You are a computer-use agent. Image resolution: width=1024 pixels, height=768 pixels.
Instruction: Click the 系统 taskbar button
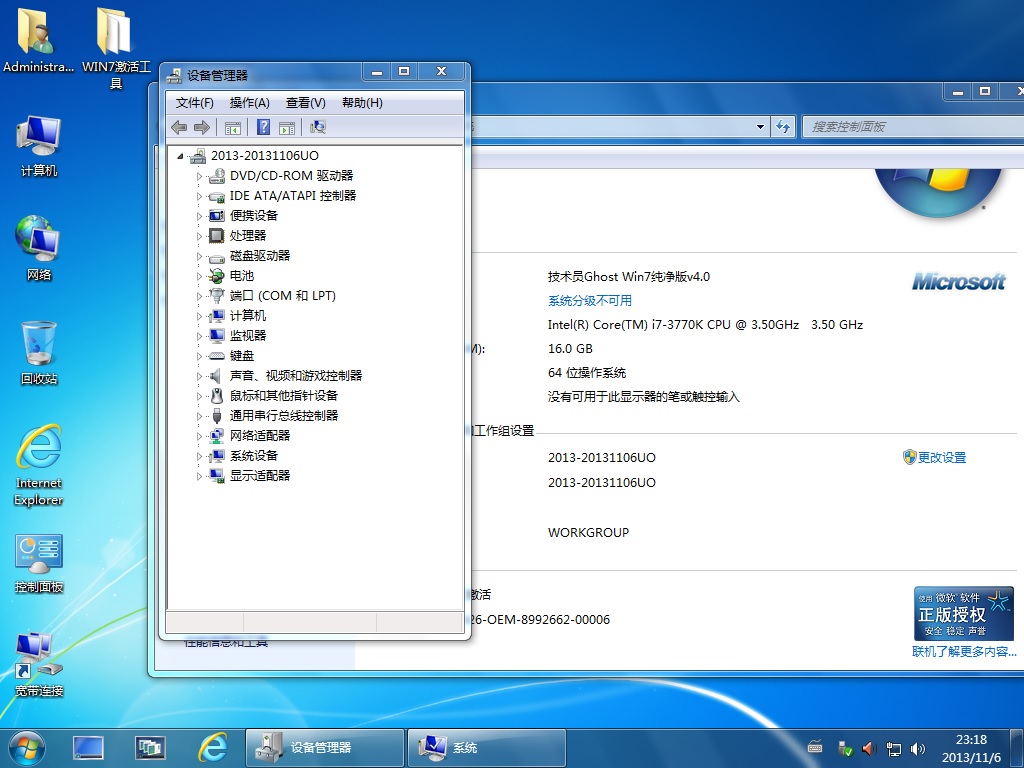(487, 748)
